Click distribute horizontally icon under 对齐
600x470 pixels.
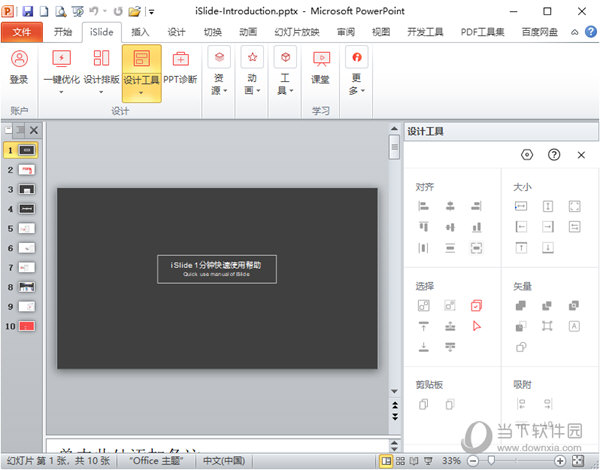click(424, 248)
